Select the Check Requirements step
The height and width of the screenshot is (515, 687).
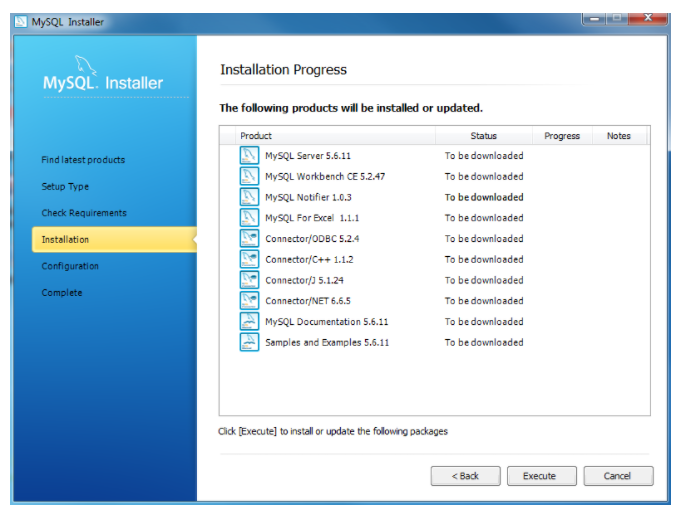click(x=84, y=213)
